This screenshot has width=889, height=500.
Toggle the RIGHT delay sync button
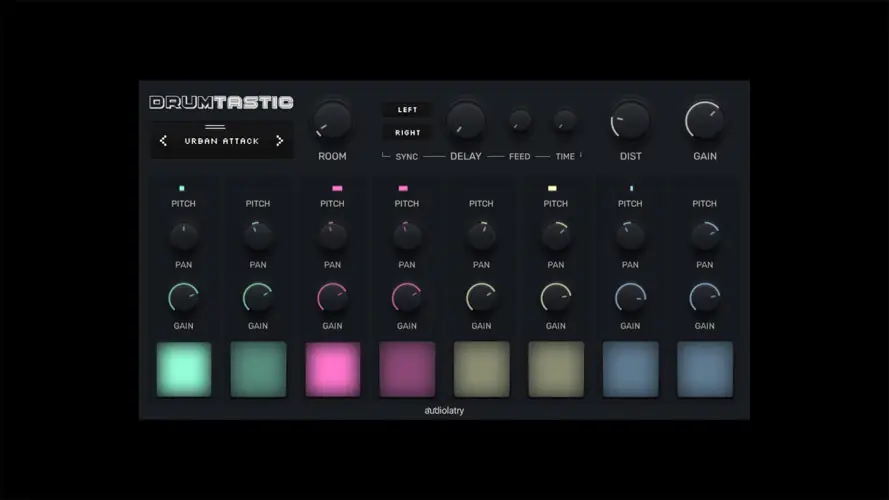click(407, 132)
